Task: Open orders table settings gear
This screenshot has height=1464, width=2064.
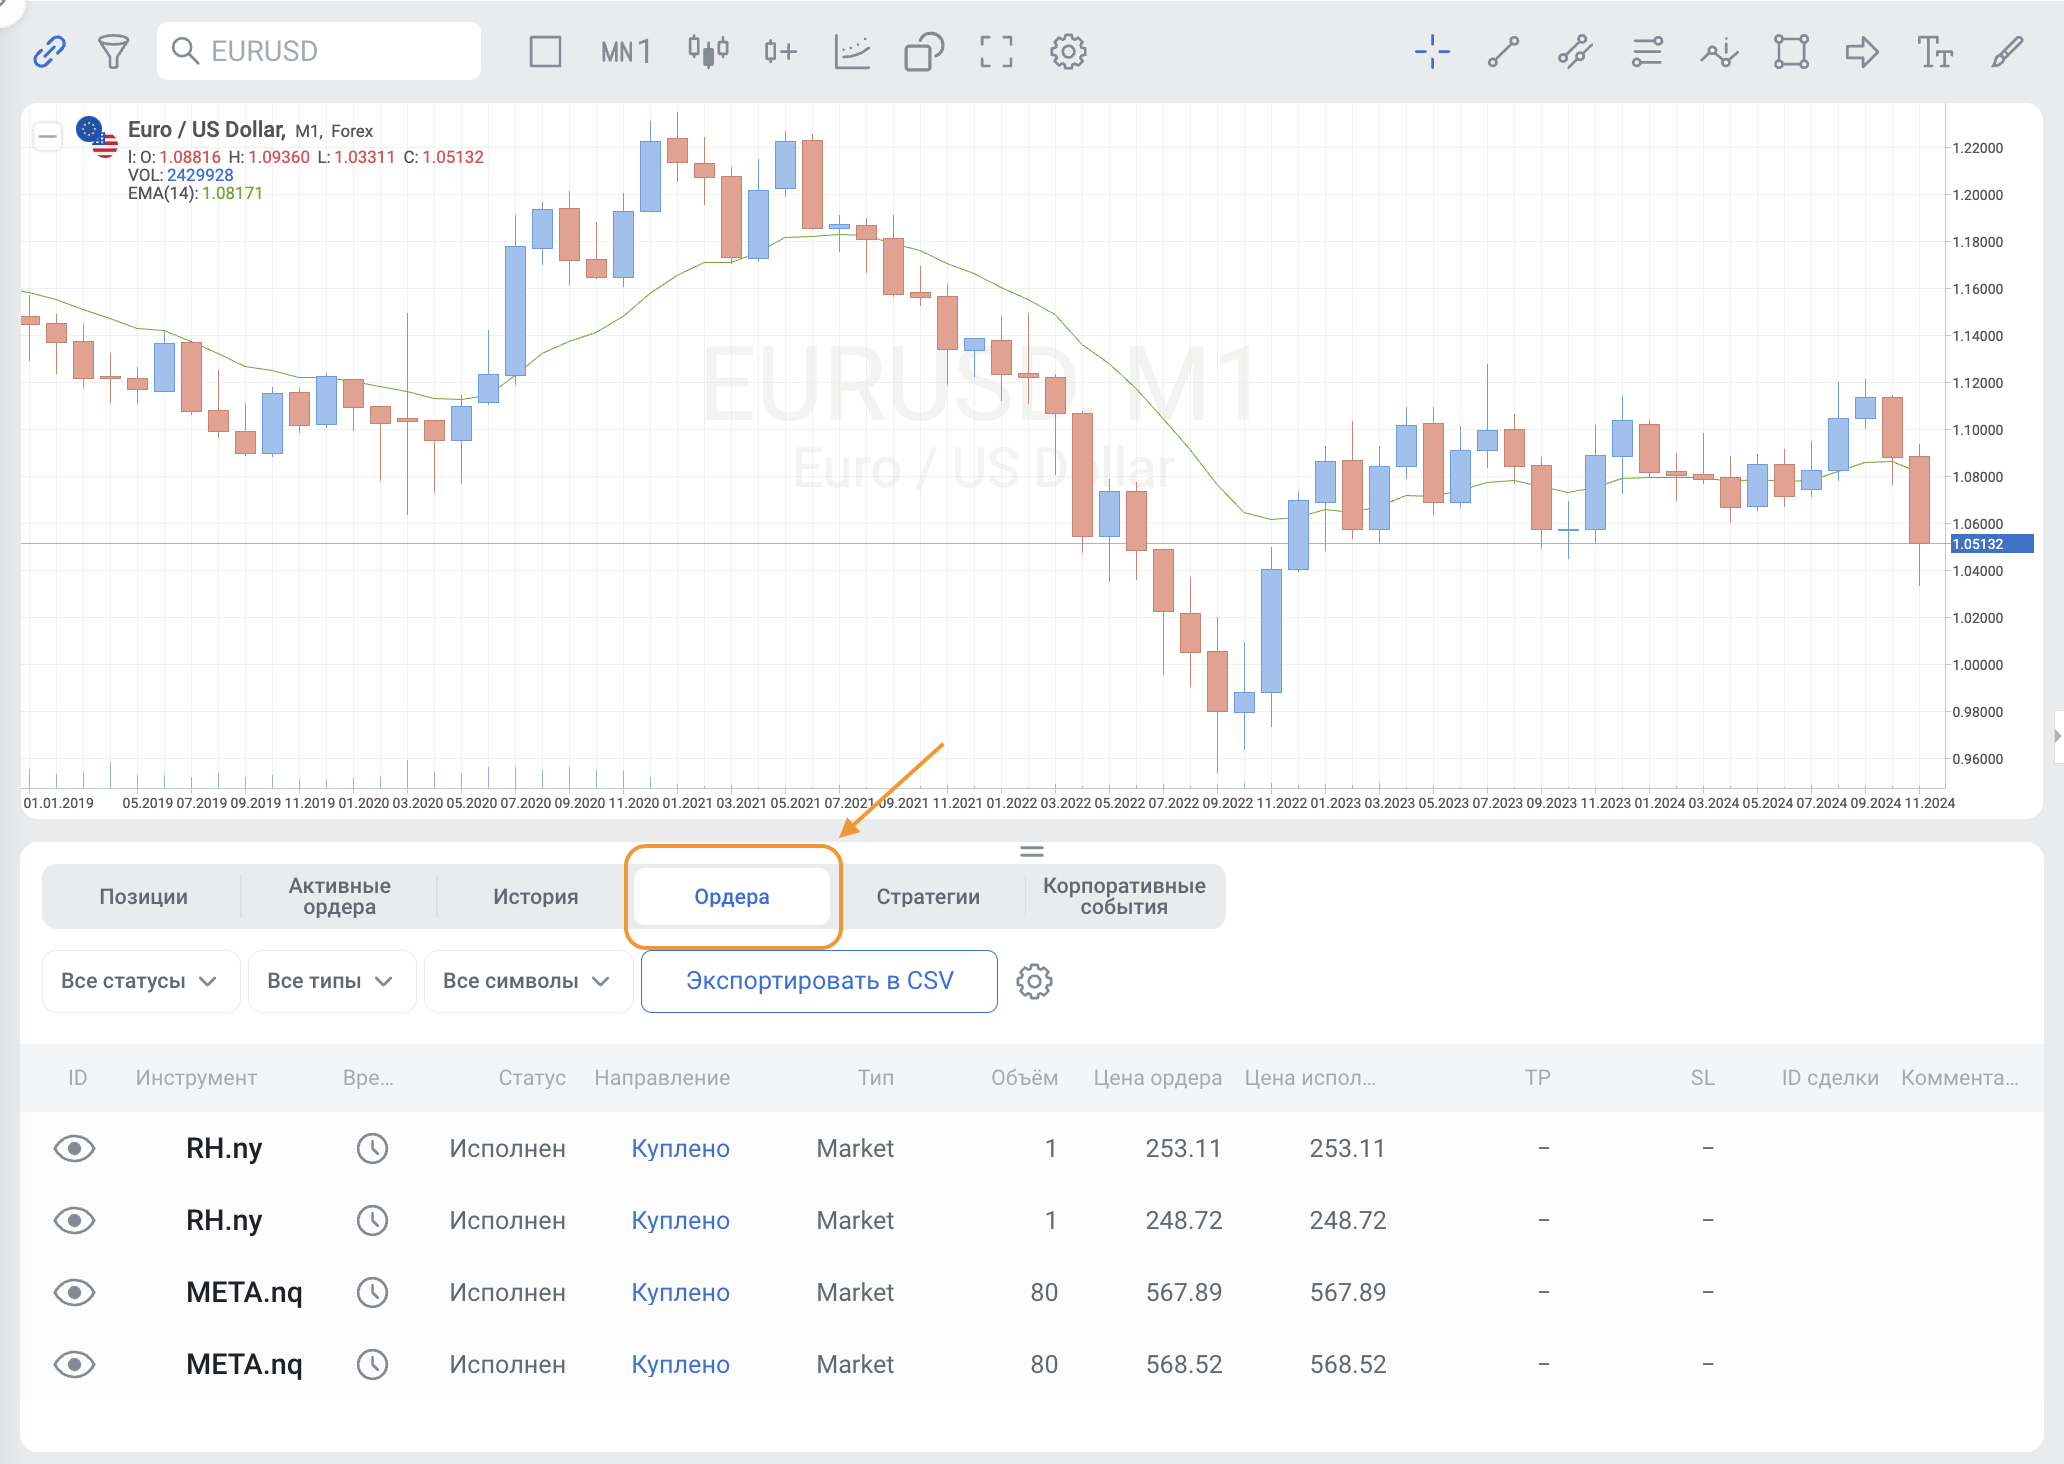Action: pos(1034,981)
